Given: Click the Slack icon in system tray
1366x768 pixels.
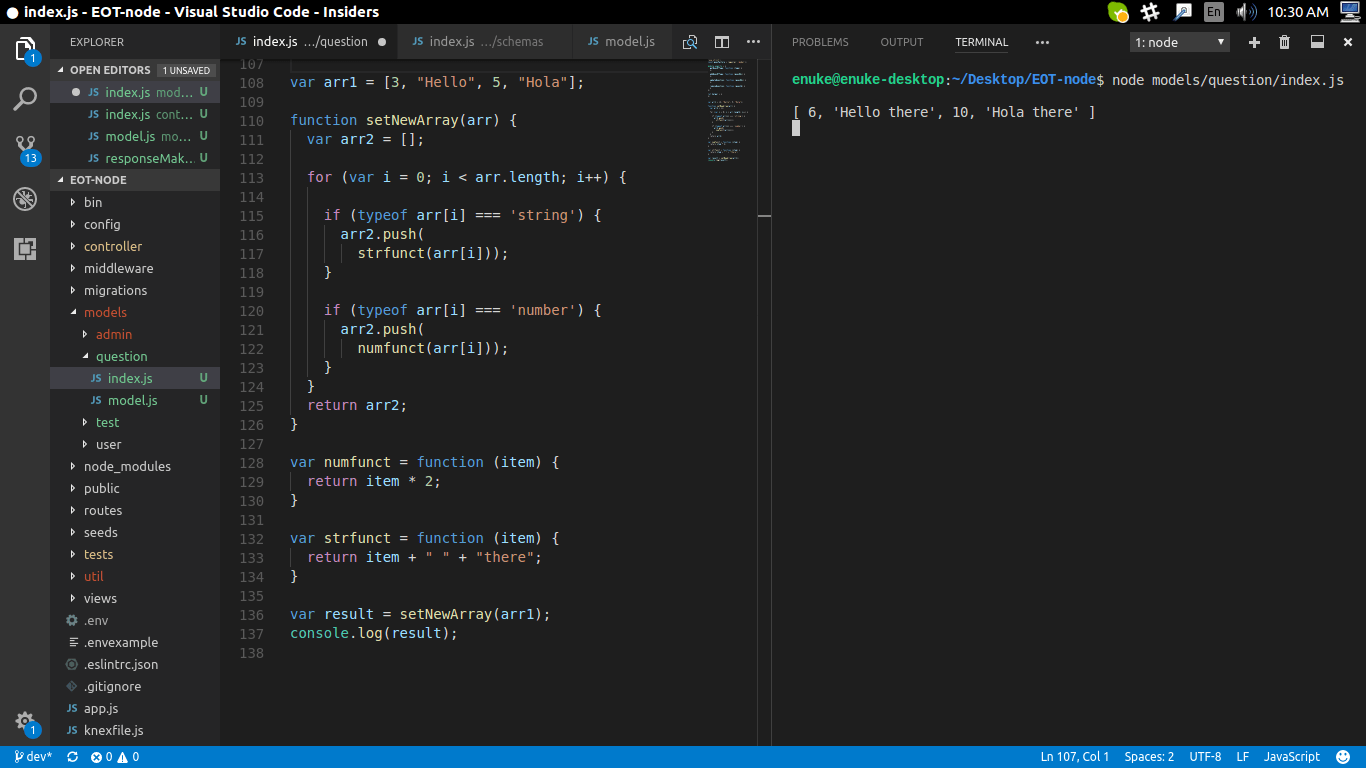Looking at the screenshot, I should (1150, 12).
